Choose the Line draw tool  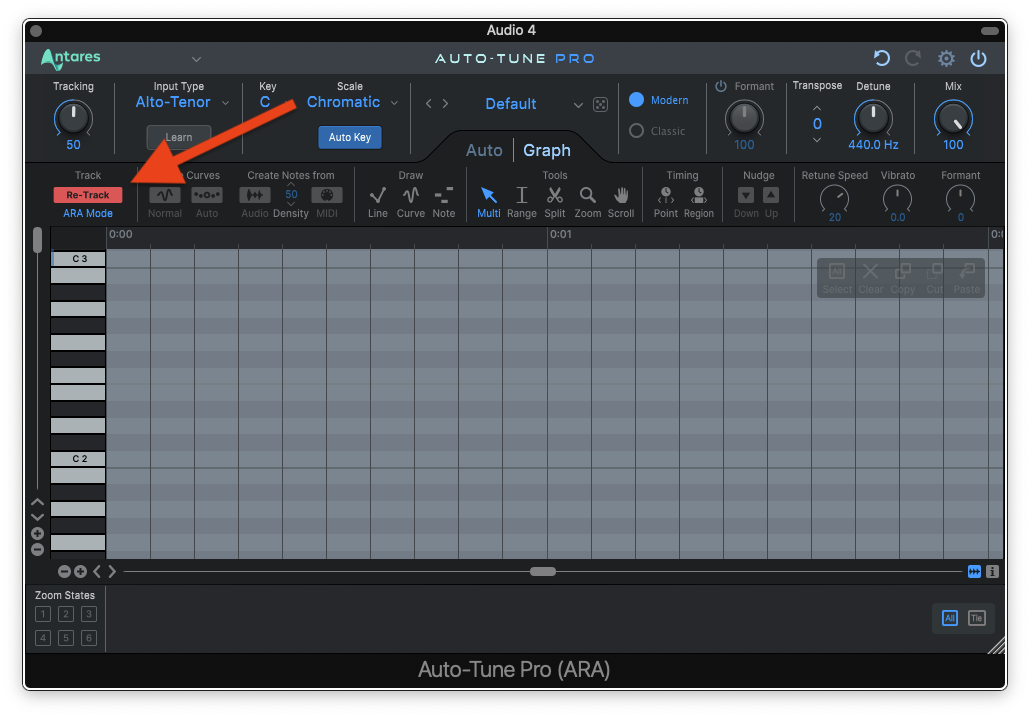tap(378, 195)
